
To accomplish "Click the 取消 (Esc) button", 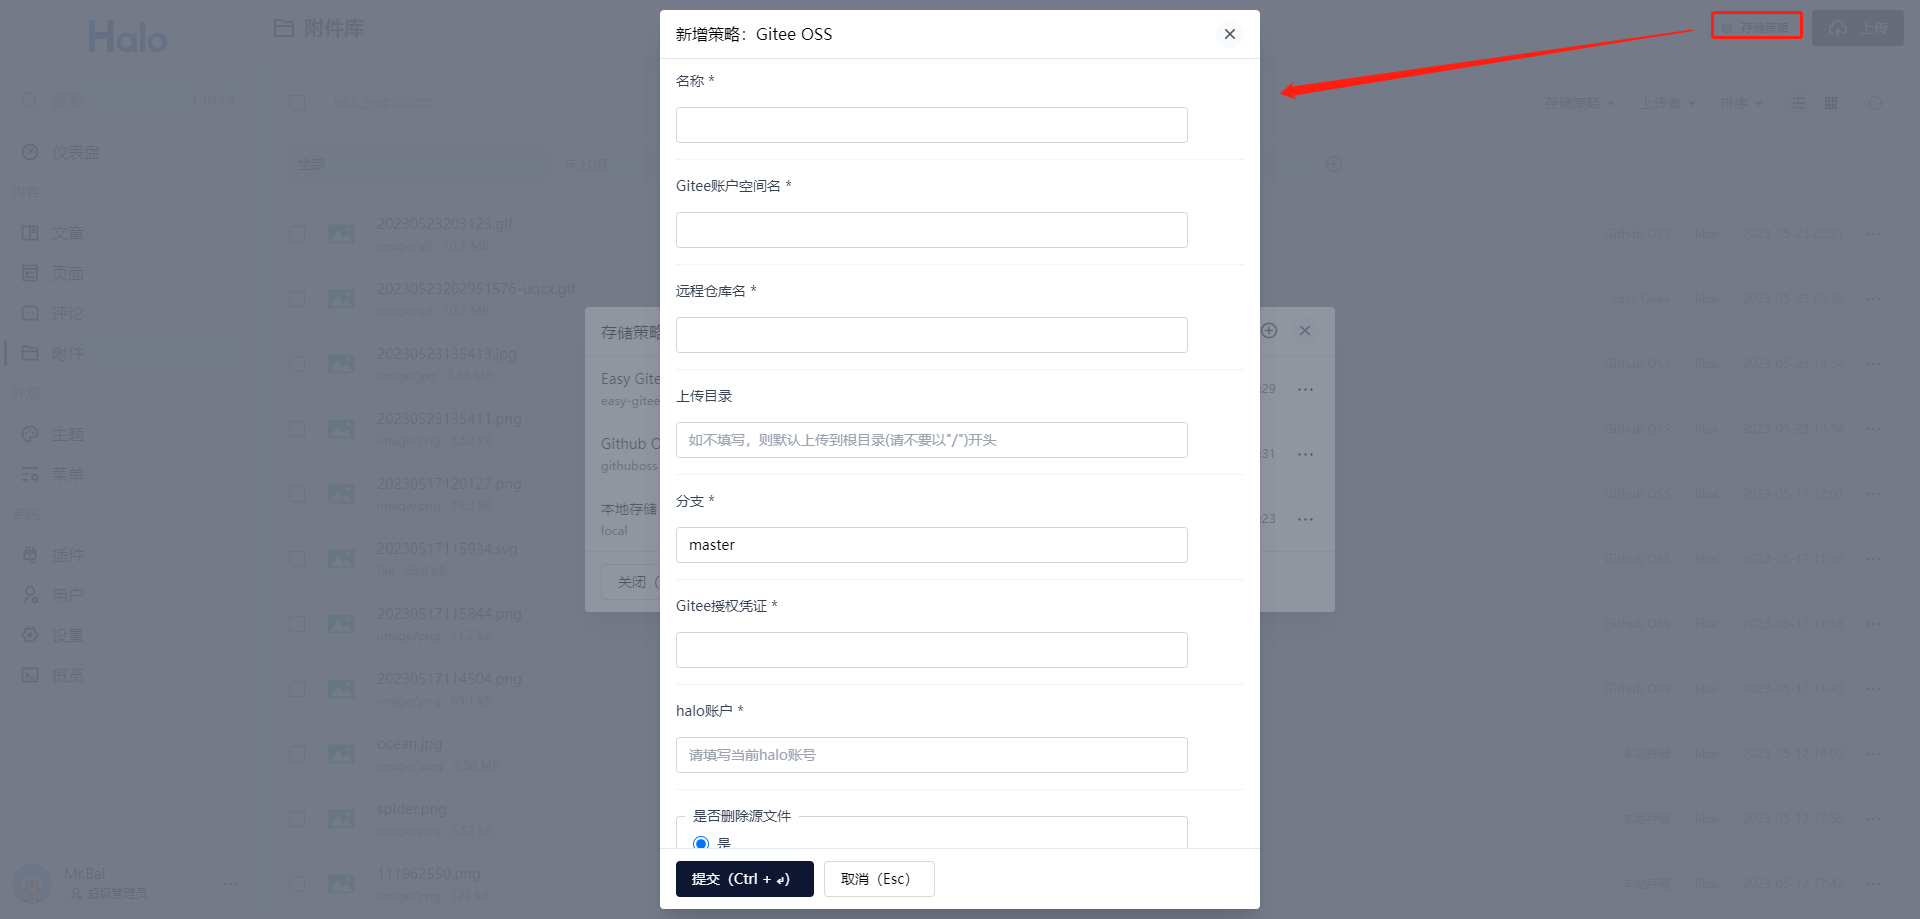I will point(879,879).
